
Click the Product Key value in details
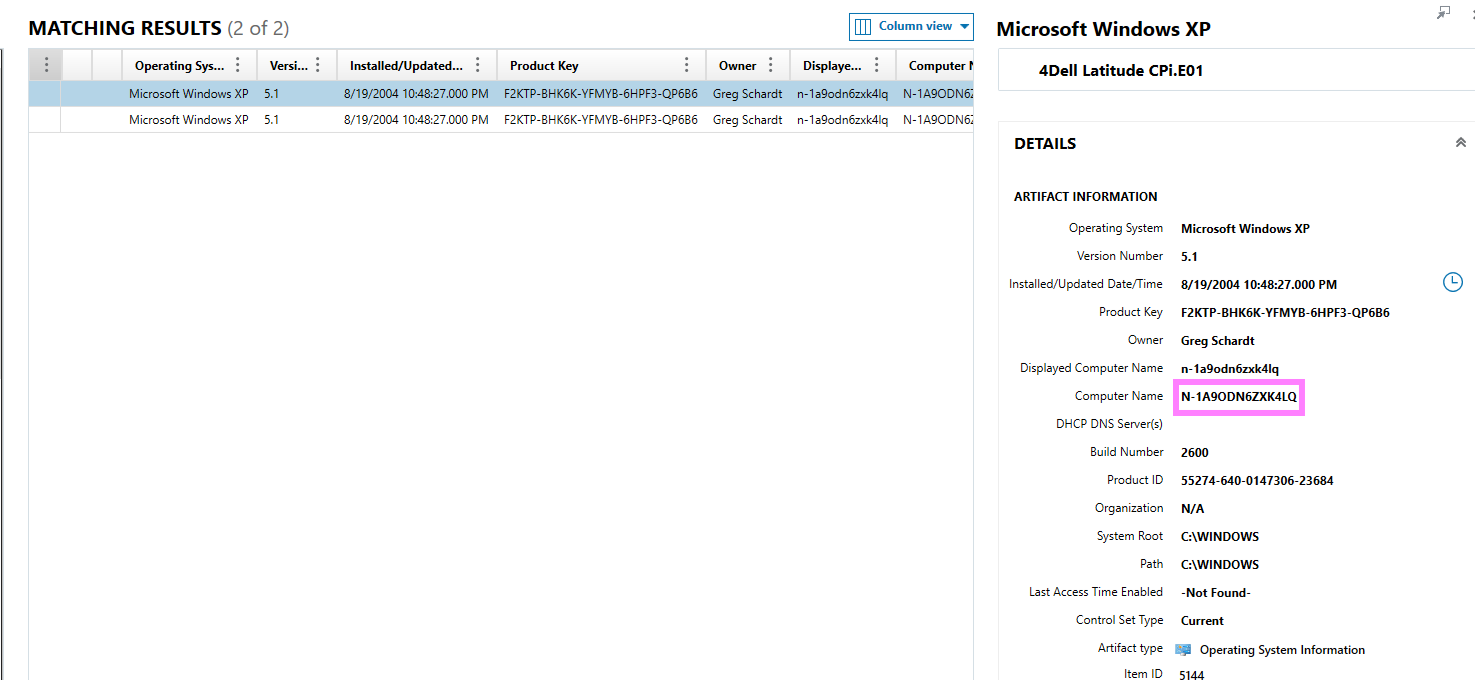pos(1285,312)
